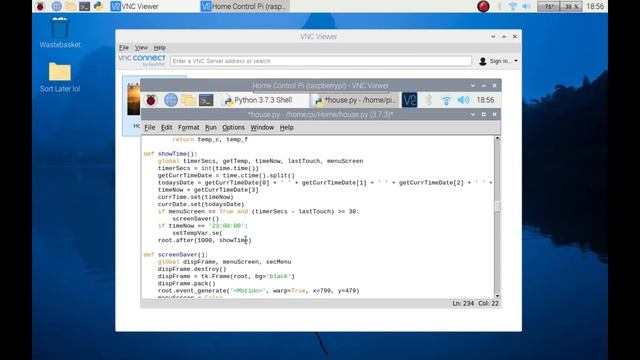
Task: Open the file manager from the outer taskbar
Action: [x=71, y=6]
